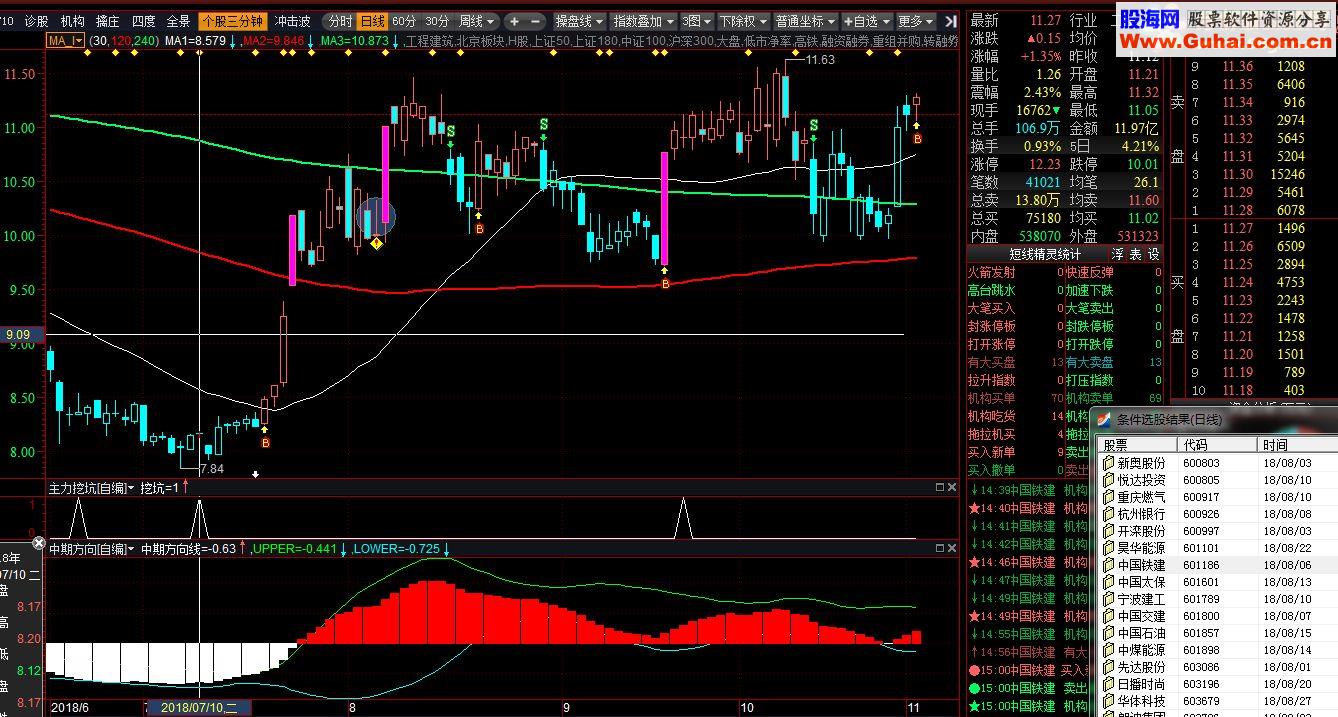This screenshot has height=717, width=1338.
Task: Close the 中期方向 indicator pane
Action: tap(951, 548)
